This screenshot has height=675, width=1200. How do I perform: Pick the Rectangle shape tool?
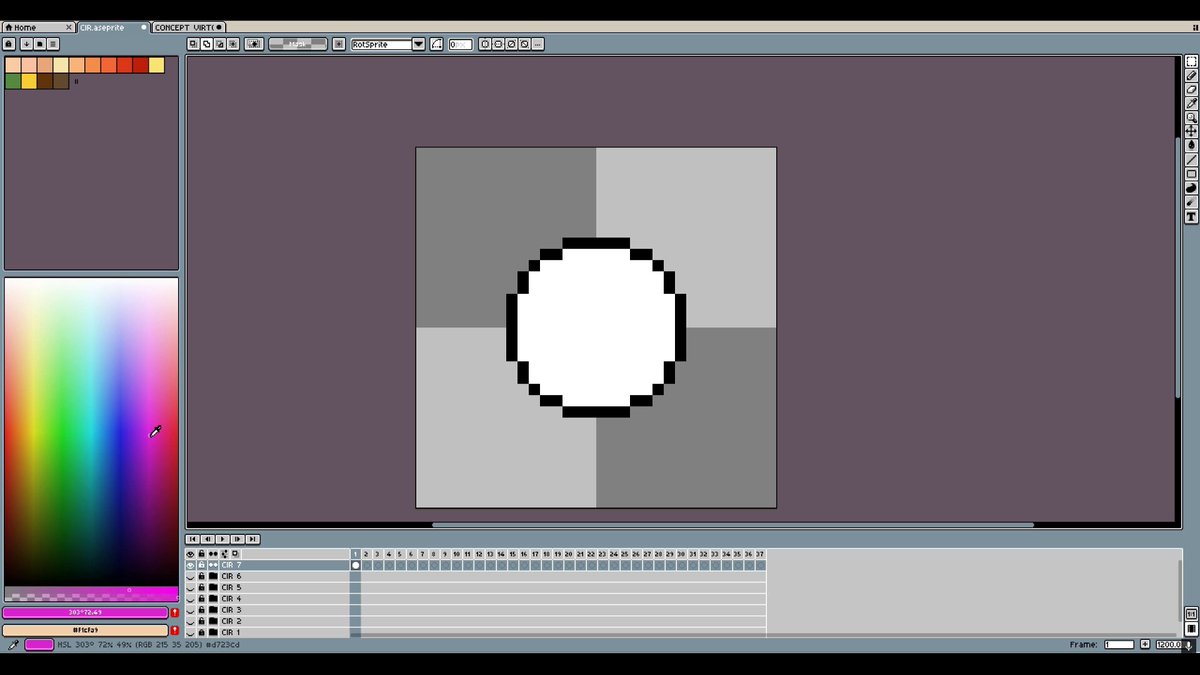click(1191, 174)
